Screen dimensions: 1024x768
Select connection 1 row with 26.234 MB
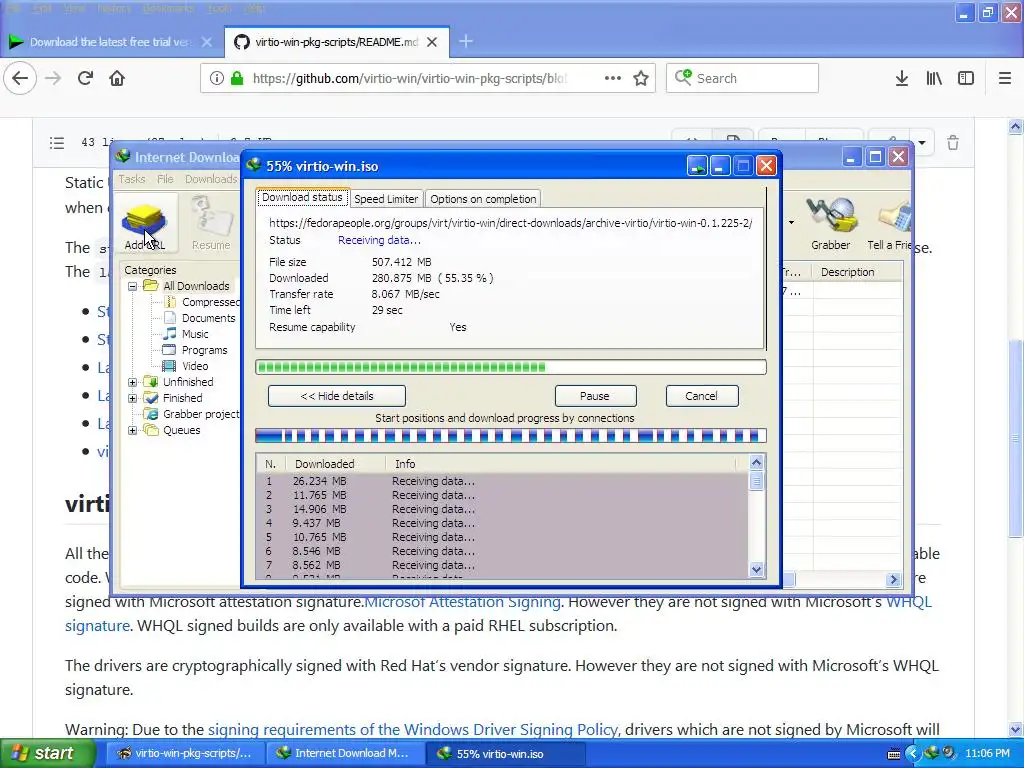point(502,481)
